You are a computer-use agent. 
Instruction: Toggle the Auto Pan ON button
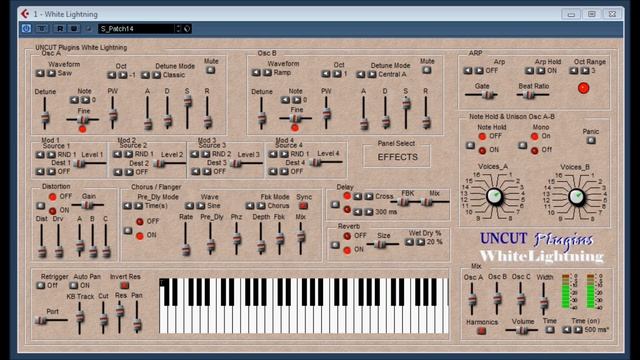click(73, 285)
